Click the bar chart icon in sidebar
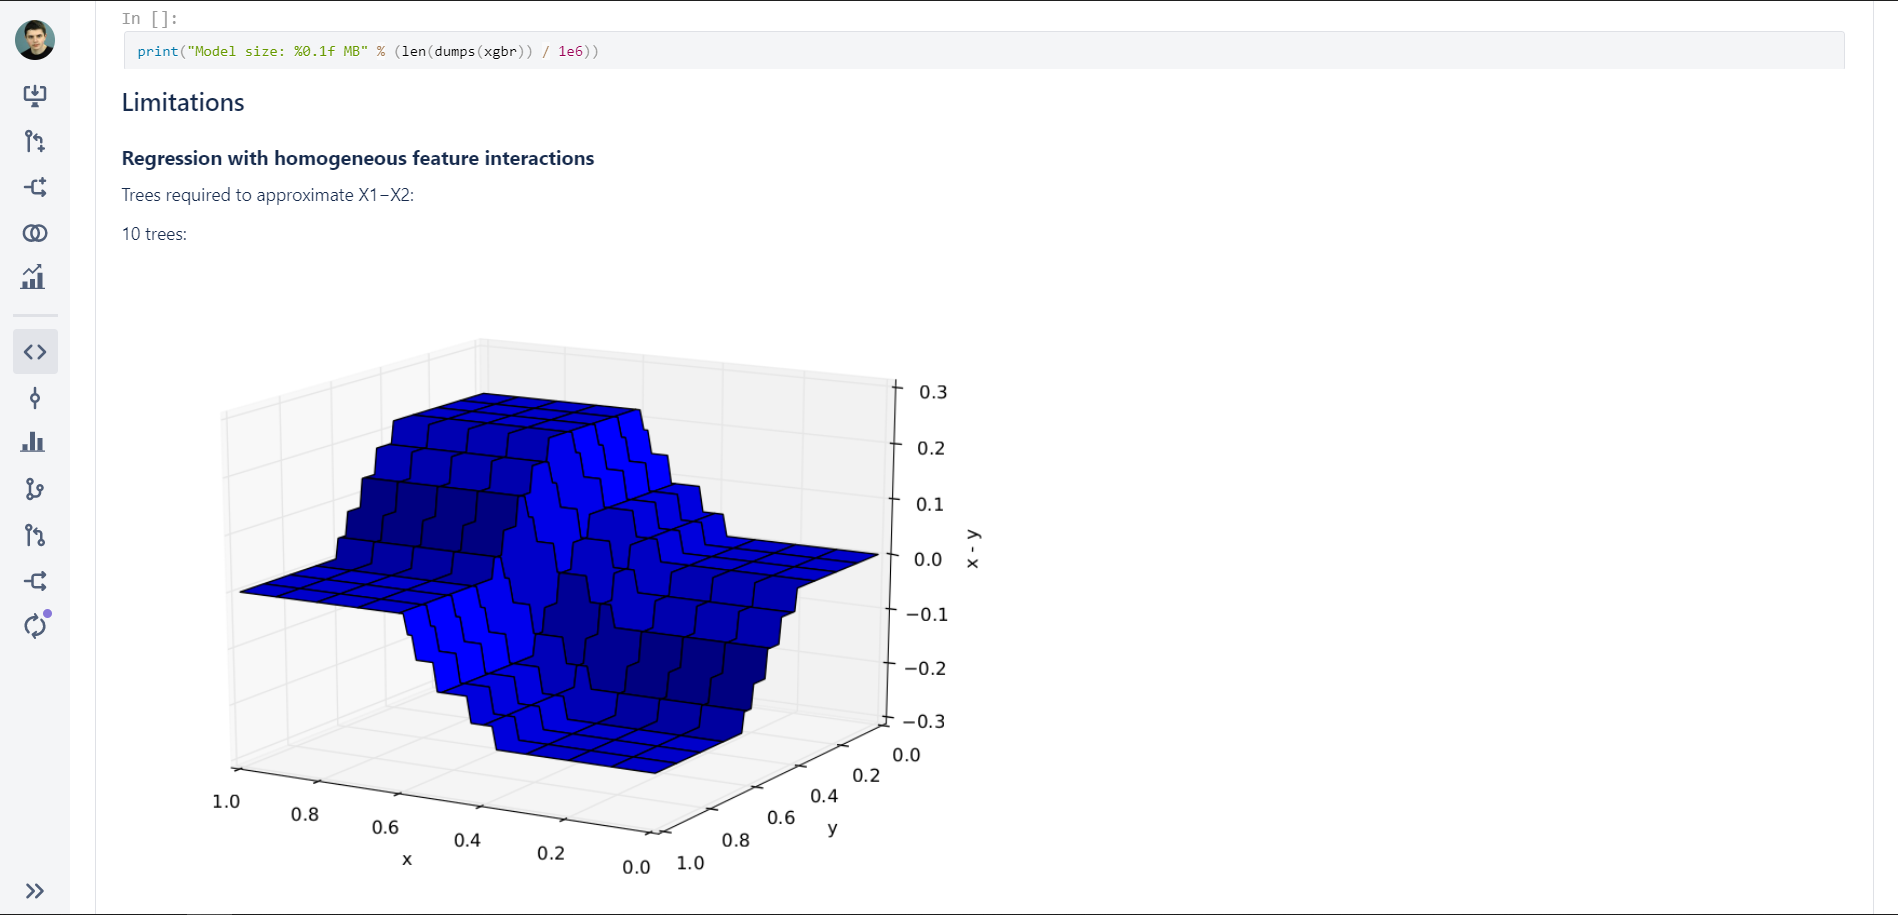The height and width of the screenshot is (915, 1898). coord(35,443)
